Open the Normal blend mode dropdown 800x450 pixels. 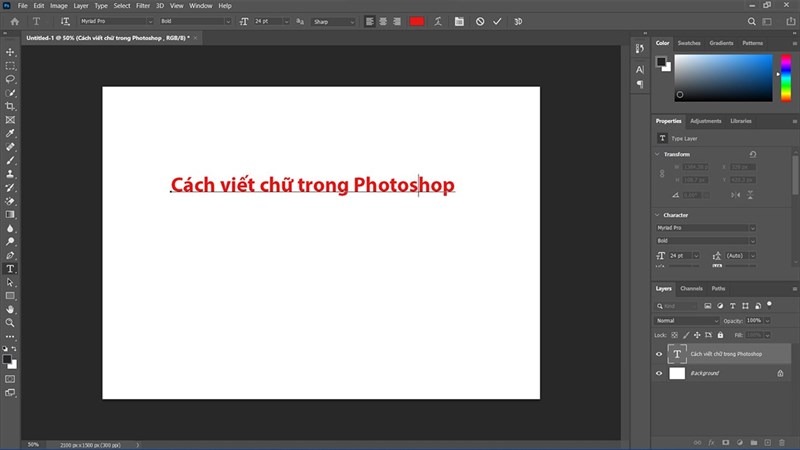687,321
